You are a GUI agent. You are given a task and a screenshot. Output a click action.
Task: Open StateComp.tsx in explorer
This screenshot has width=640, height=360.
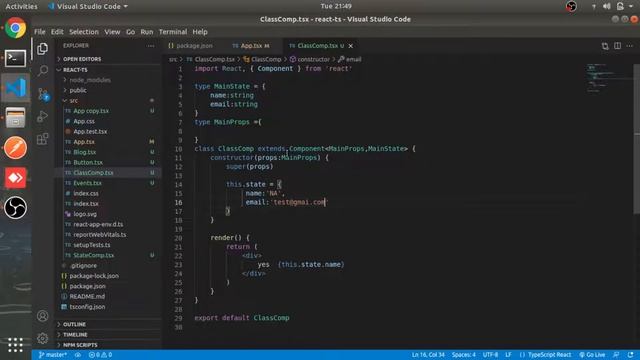point(108,255)
